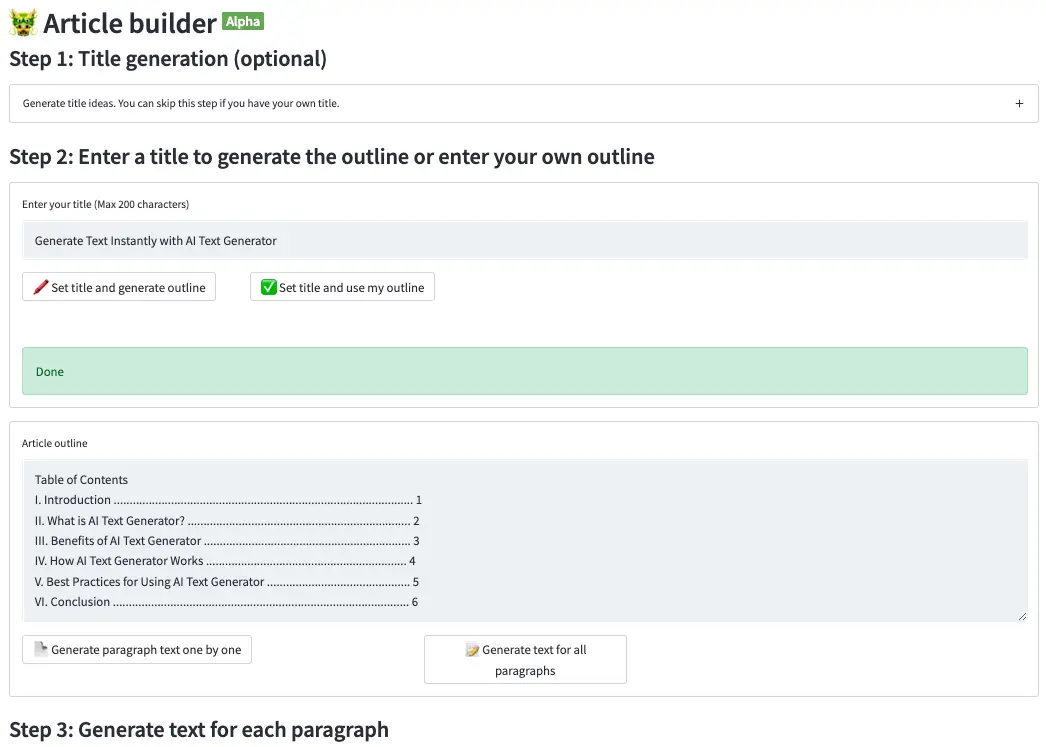Click the green Done status banner
The image size is (1046, 747).
(x=525, y=371)
